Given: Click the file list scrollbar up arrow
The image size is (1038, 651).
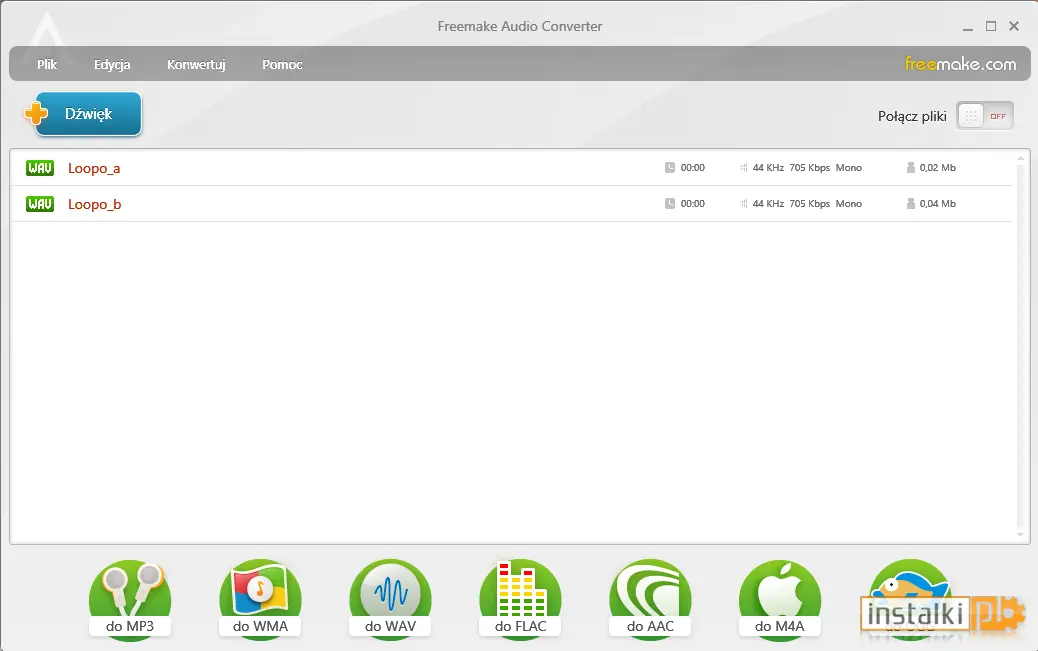Looking at the screenshot, I should (1020, 158).
